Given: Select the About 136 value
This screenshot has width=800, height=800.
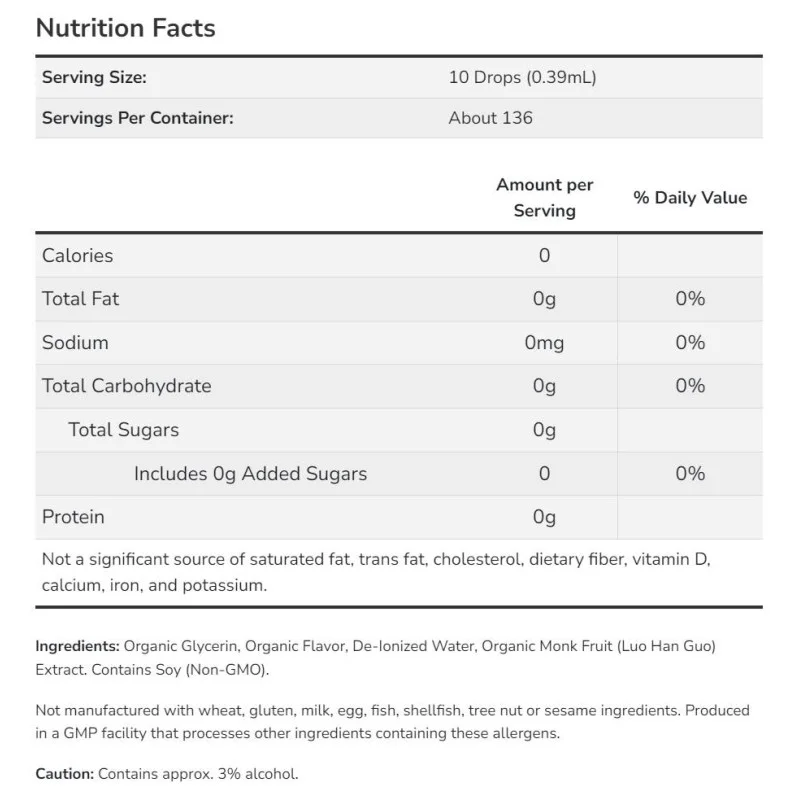Looking at the screenshot, I should 490,118.
